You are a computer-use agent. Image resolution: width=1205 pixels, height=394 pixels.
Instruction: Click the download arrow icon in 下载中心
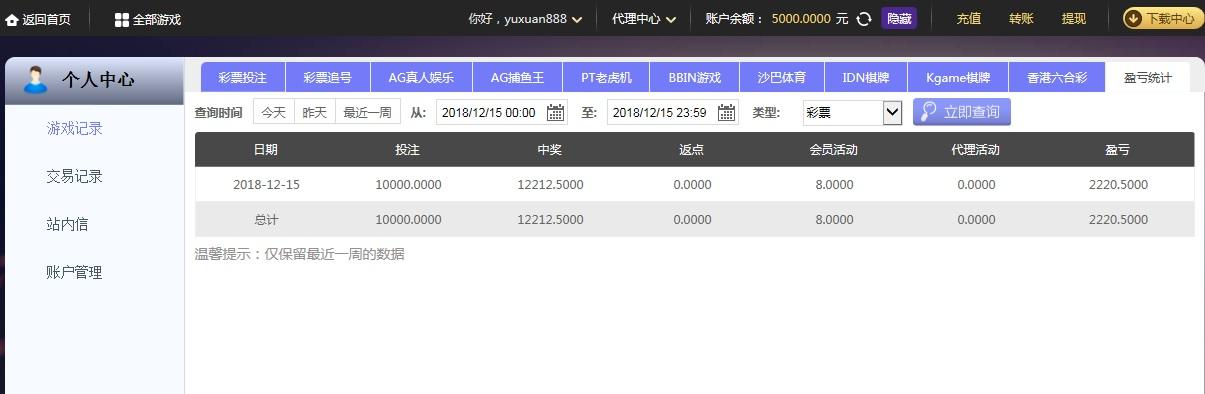coord(1134,18)
